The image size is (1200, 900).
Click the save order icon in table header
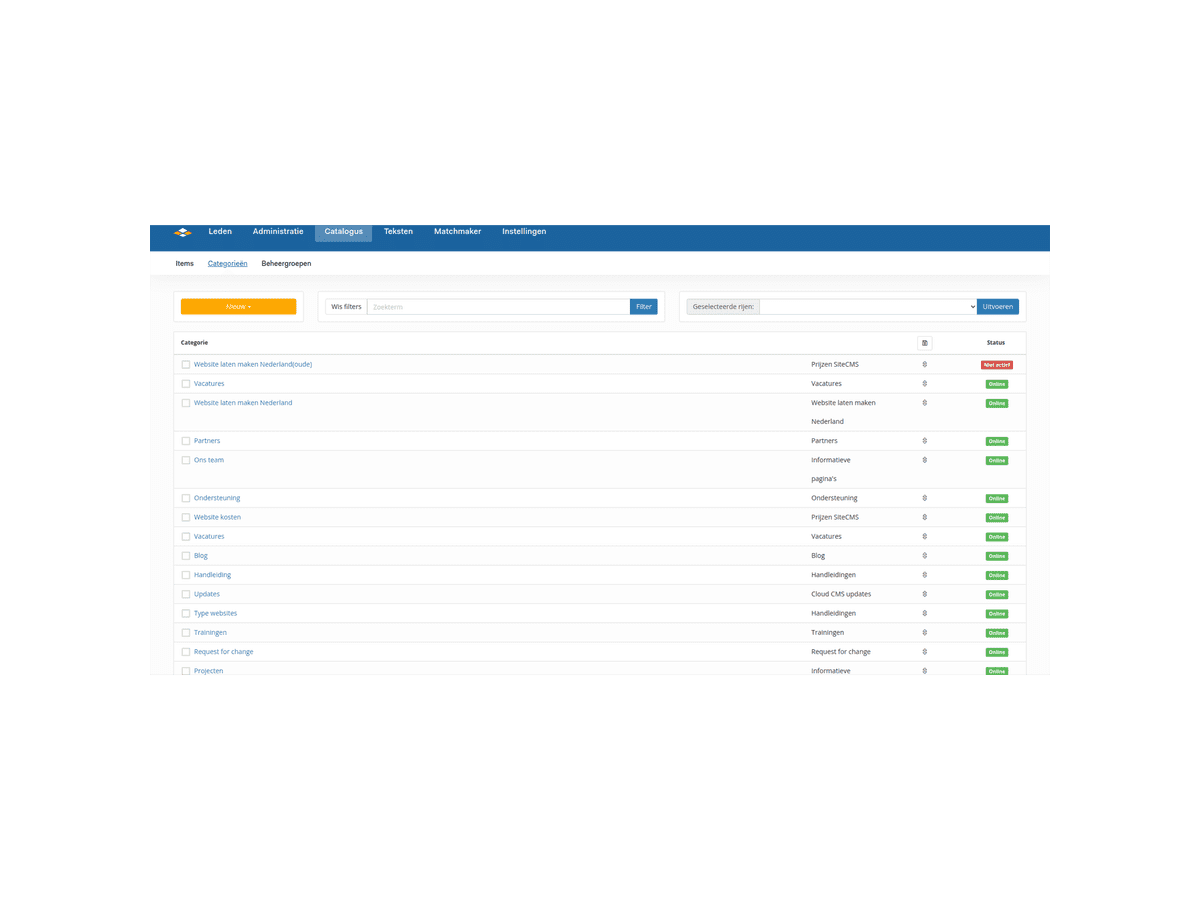point(924,343)
